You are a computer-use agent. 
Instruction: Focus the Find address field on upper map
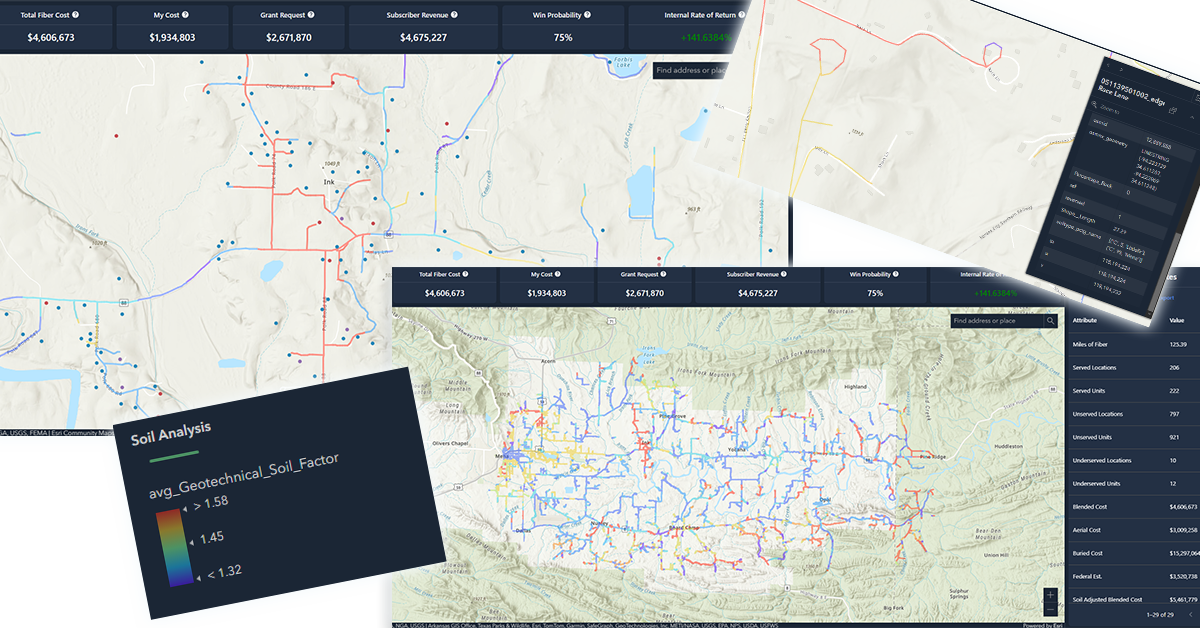click(690, 70)
